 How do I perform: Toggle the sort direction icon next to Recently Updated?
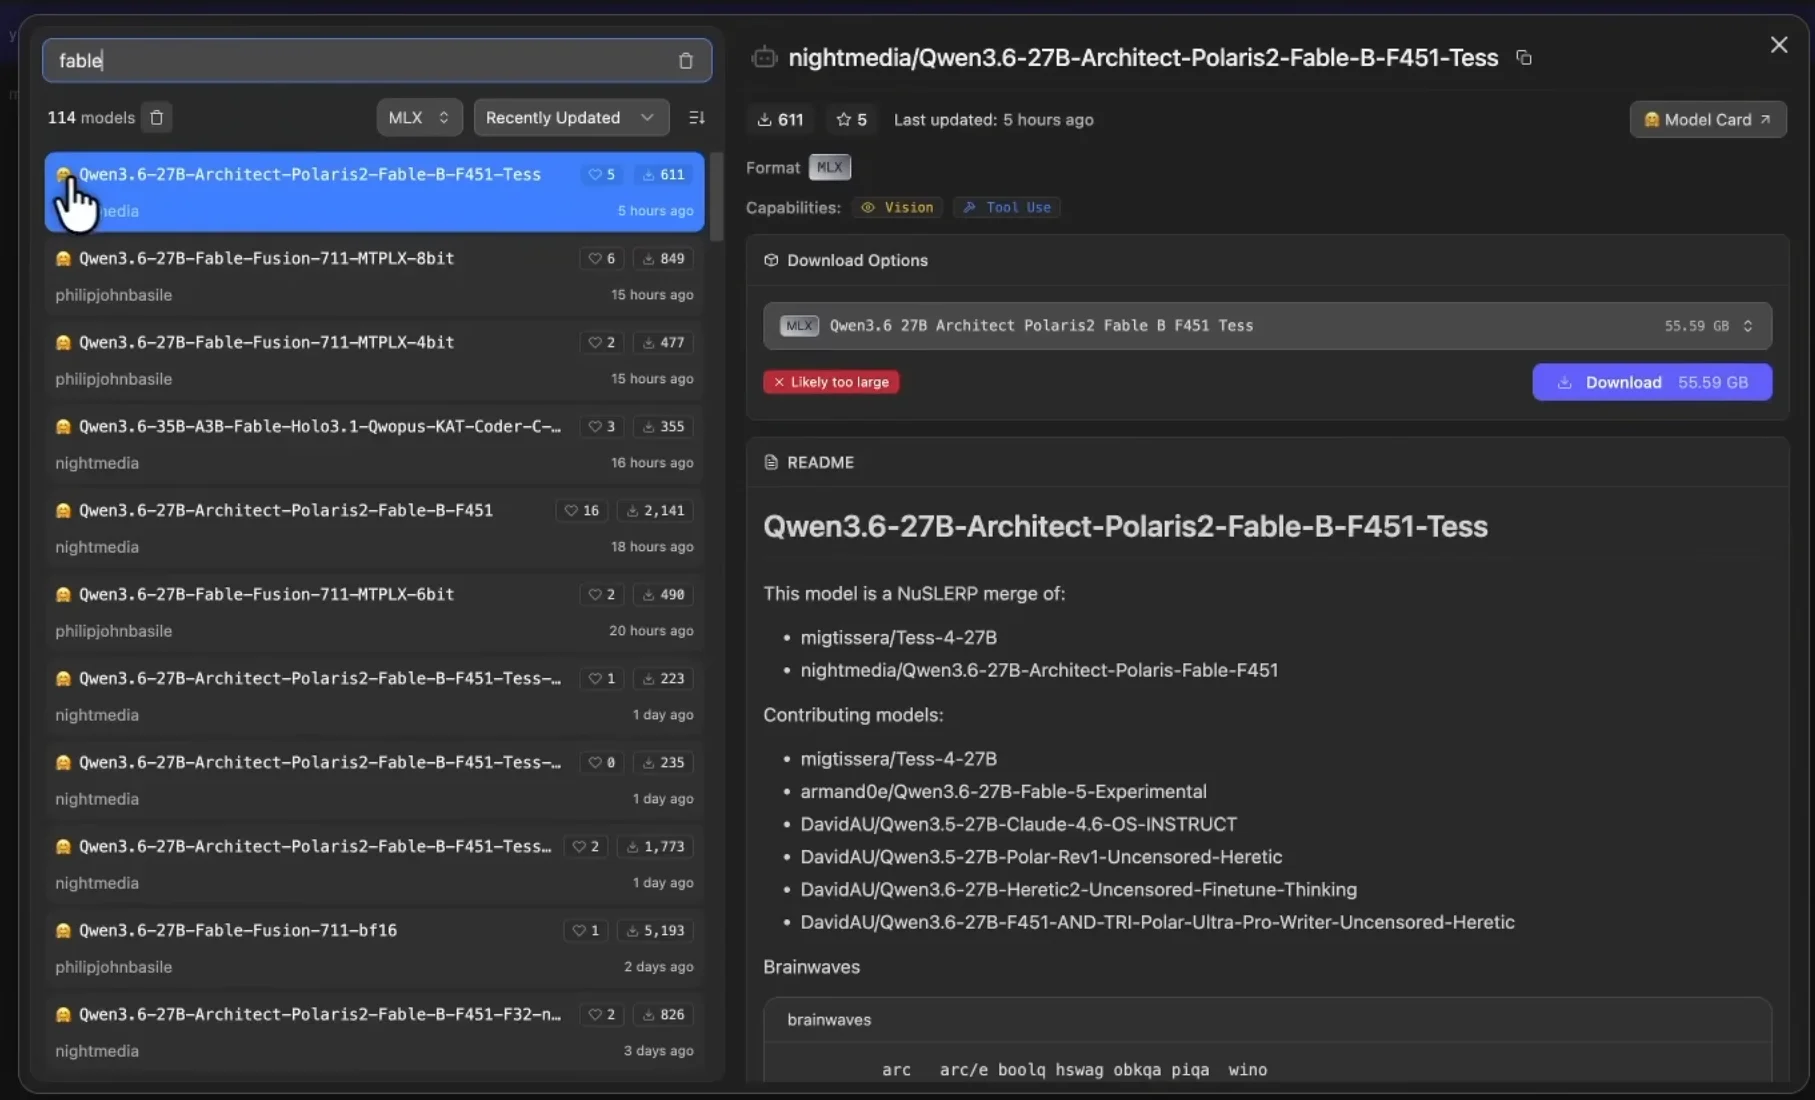coord(697,118)
